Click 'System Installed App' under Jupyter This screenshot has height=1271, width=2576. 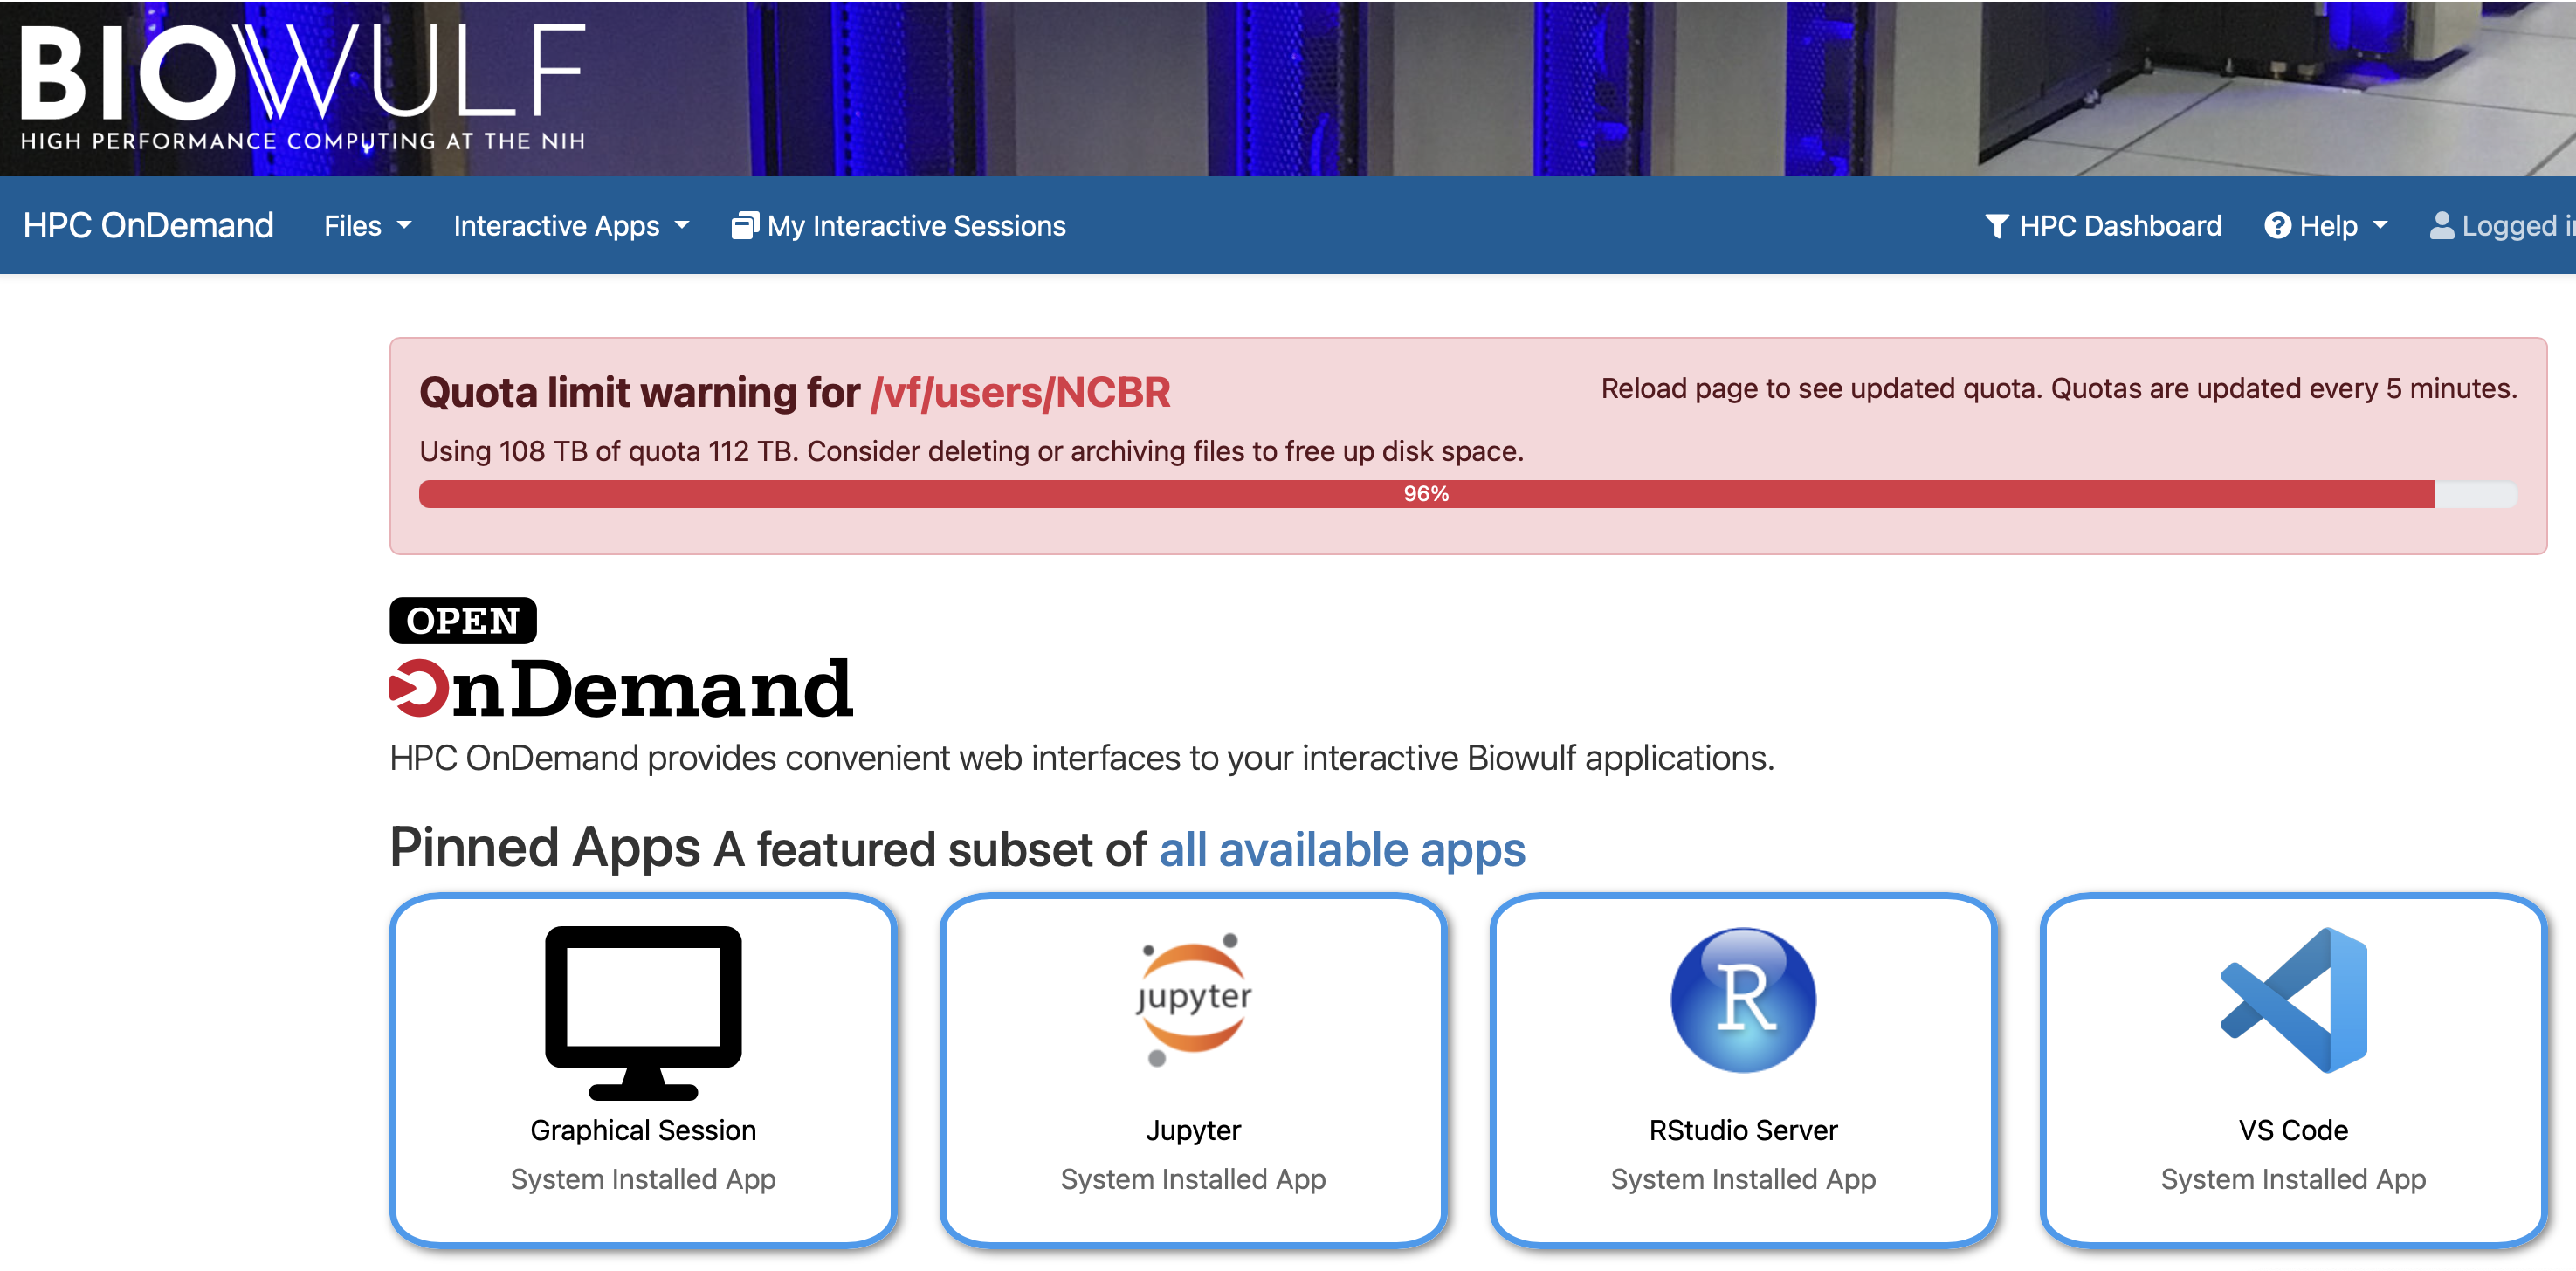pos(1193,1179)
